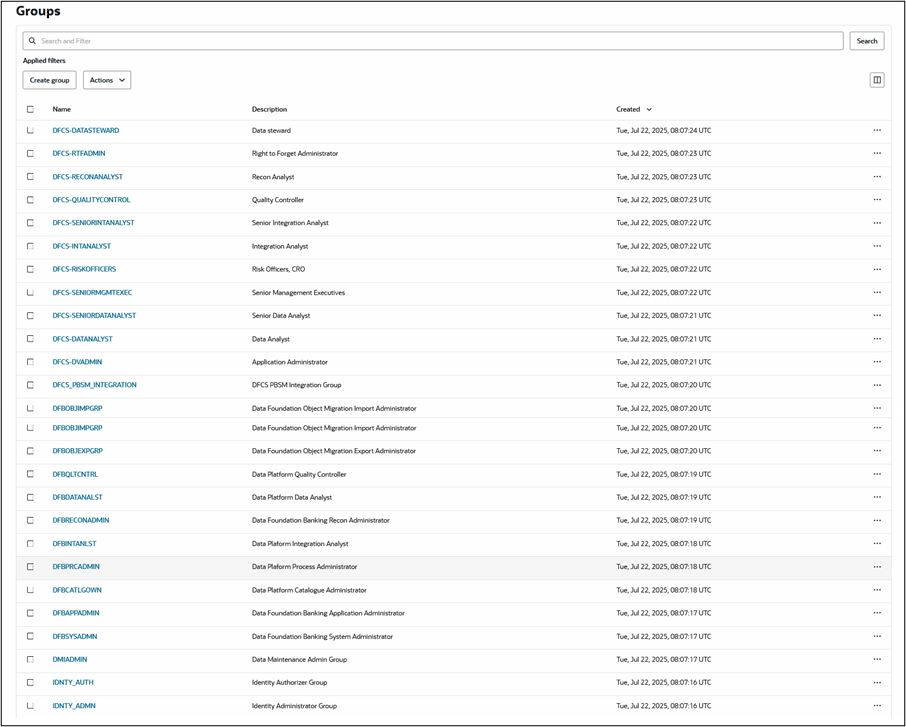Open the Actions dropdown
Image resolution: width=906 pixels, height=727 pixels.
106,80
